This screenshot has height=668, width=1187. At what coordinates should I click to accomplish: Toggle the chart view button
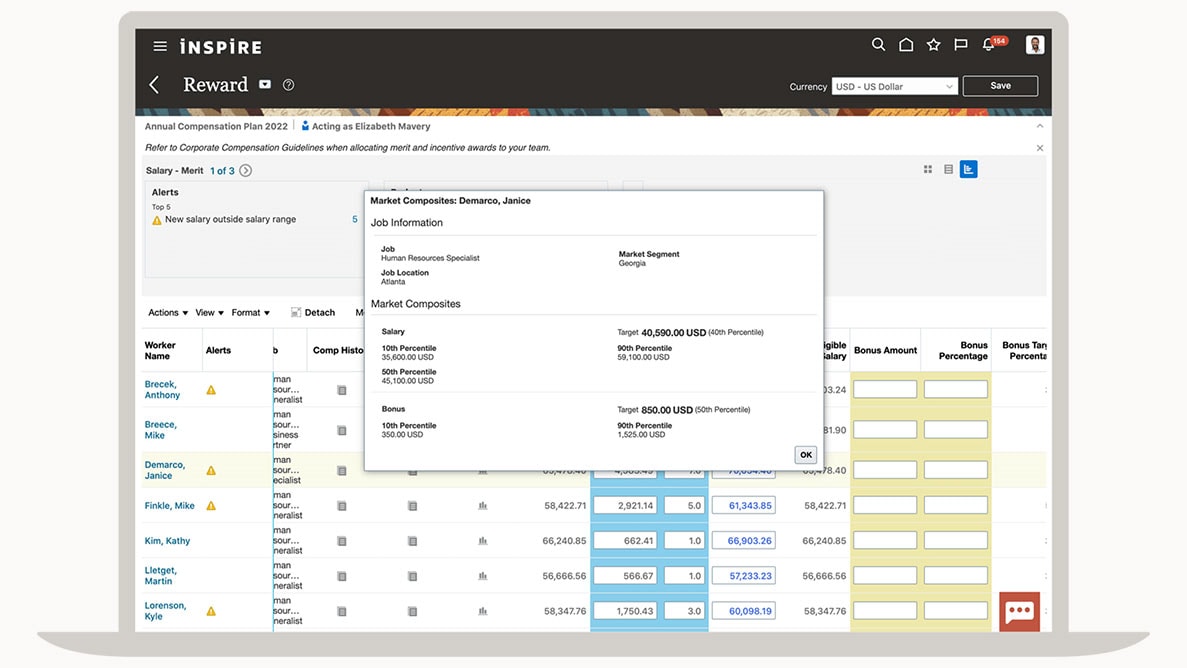[x=968, y=170]
